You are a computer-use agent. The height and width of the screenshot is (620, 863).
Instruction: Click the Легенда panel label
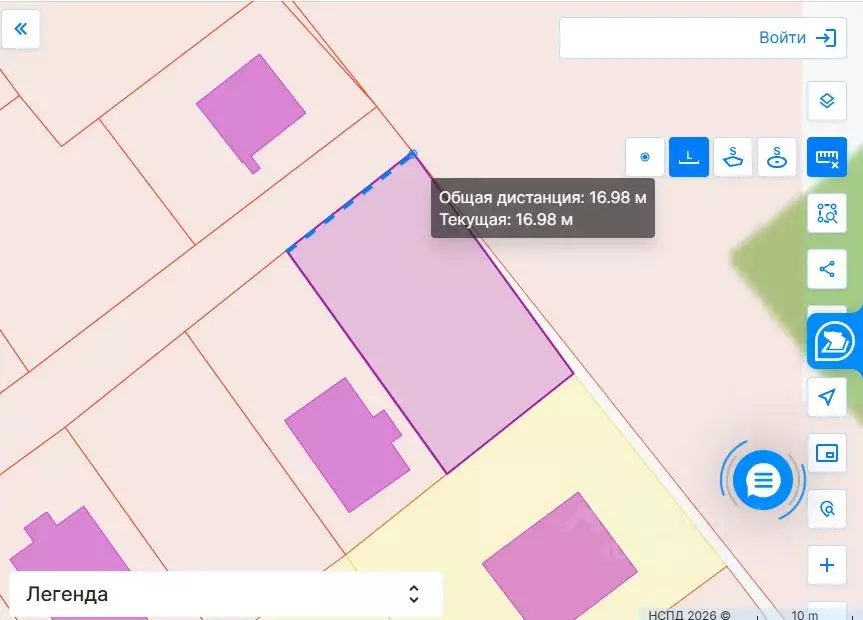coord(68,594)
